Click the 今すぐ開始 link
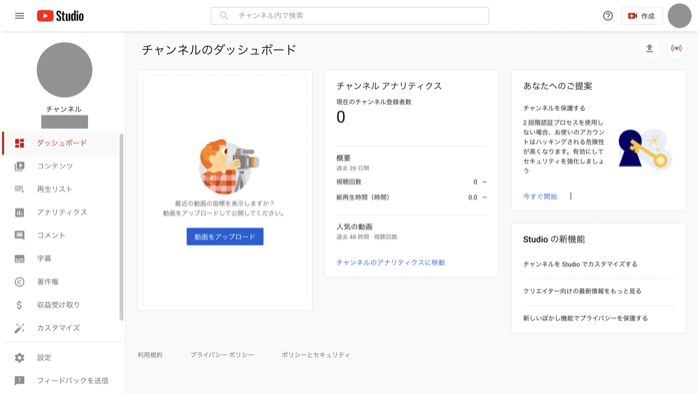The image size is (700, 394). coord(540,196)
